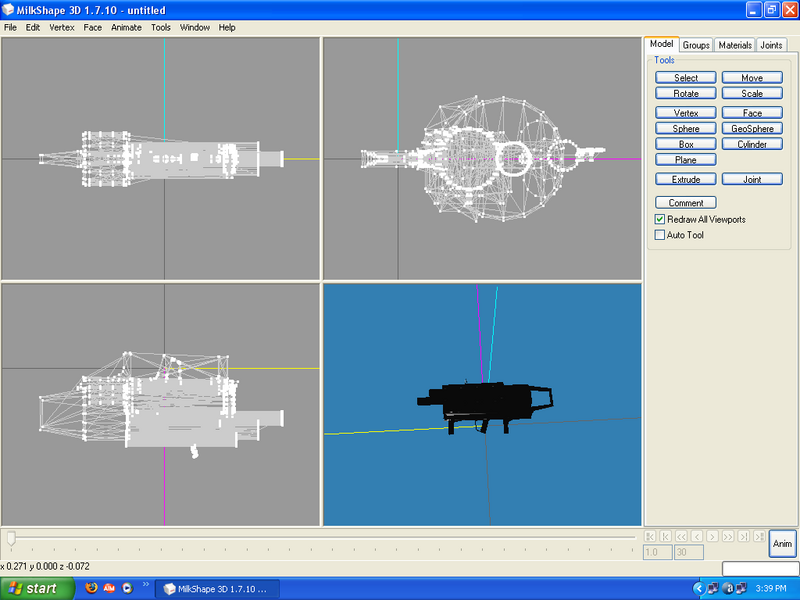800x600 pixels.
Task: Click the fast-forward double-arrow button
Action: [x=728, y=536]
